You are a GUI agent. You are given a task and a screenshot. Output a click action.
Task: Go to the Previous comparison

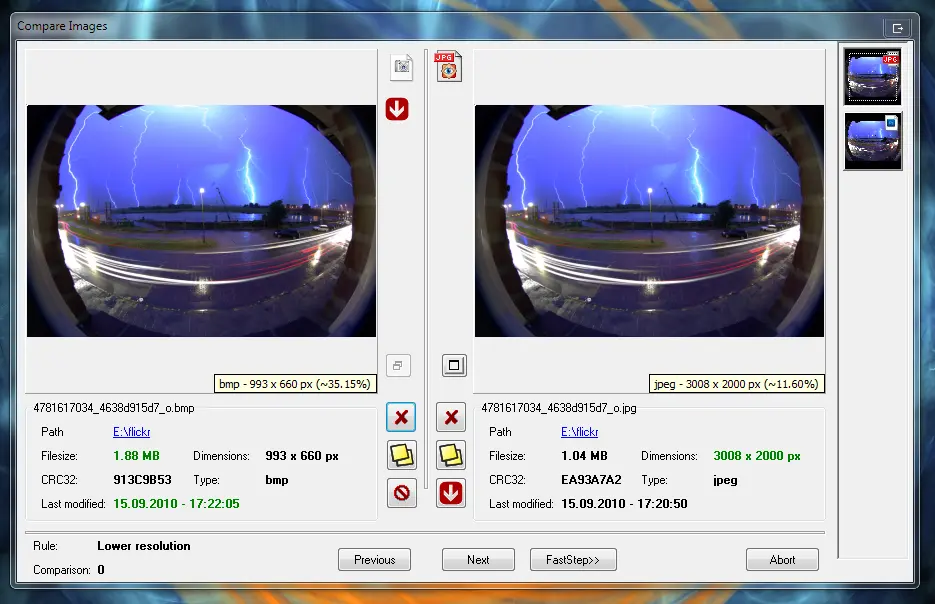click(x=374, y=560)
